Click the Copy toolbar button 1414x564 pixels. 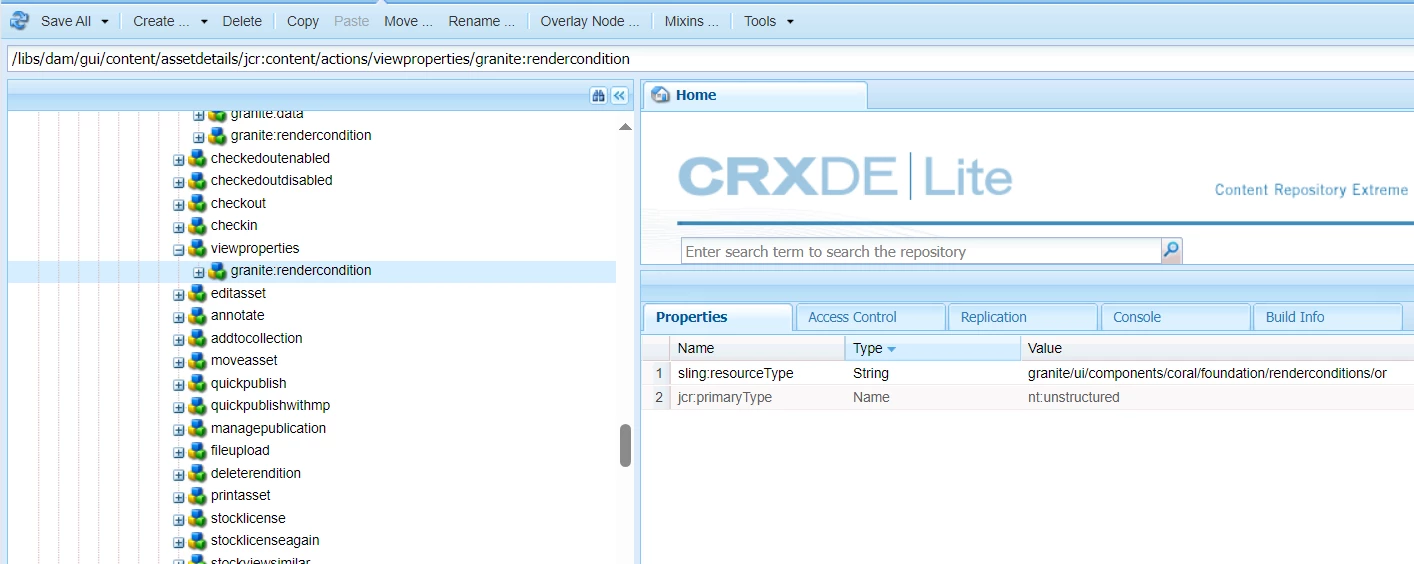tap(303, 21)
